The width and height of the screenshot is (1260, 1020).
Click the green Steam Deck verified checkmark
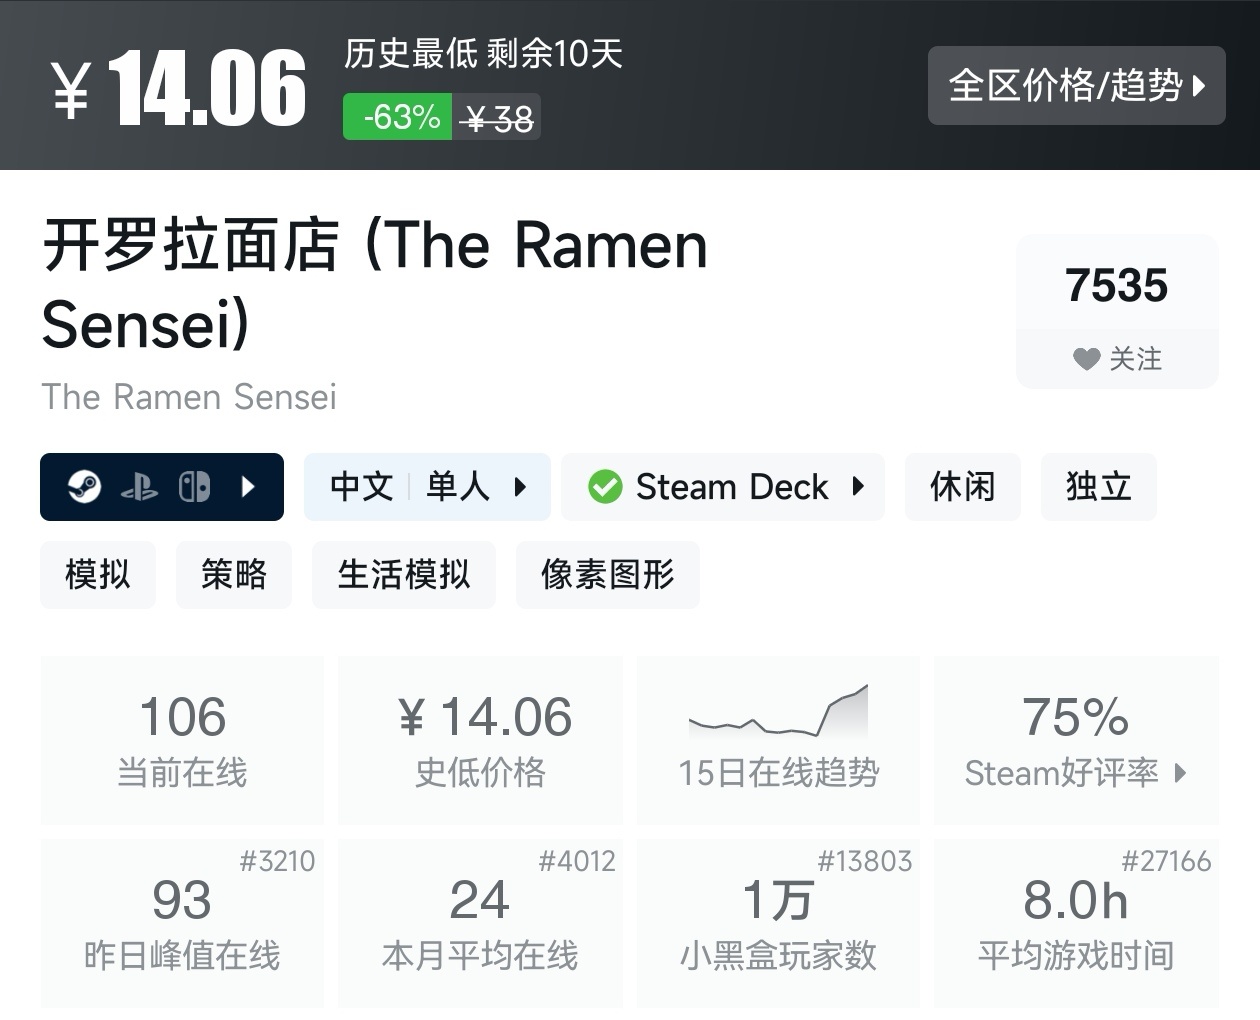604,487
